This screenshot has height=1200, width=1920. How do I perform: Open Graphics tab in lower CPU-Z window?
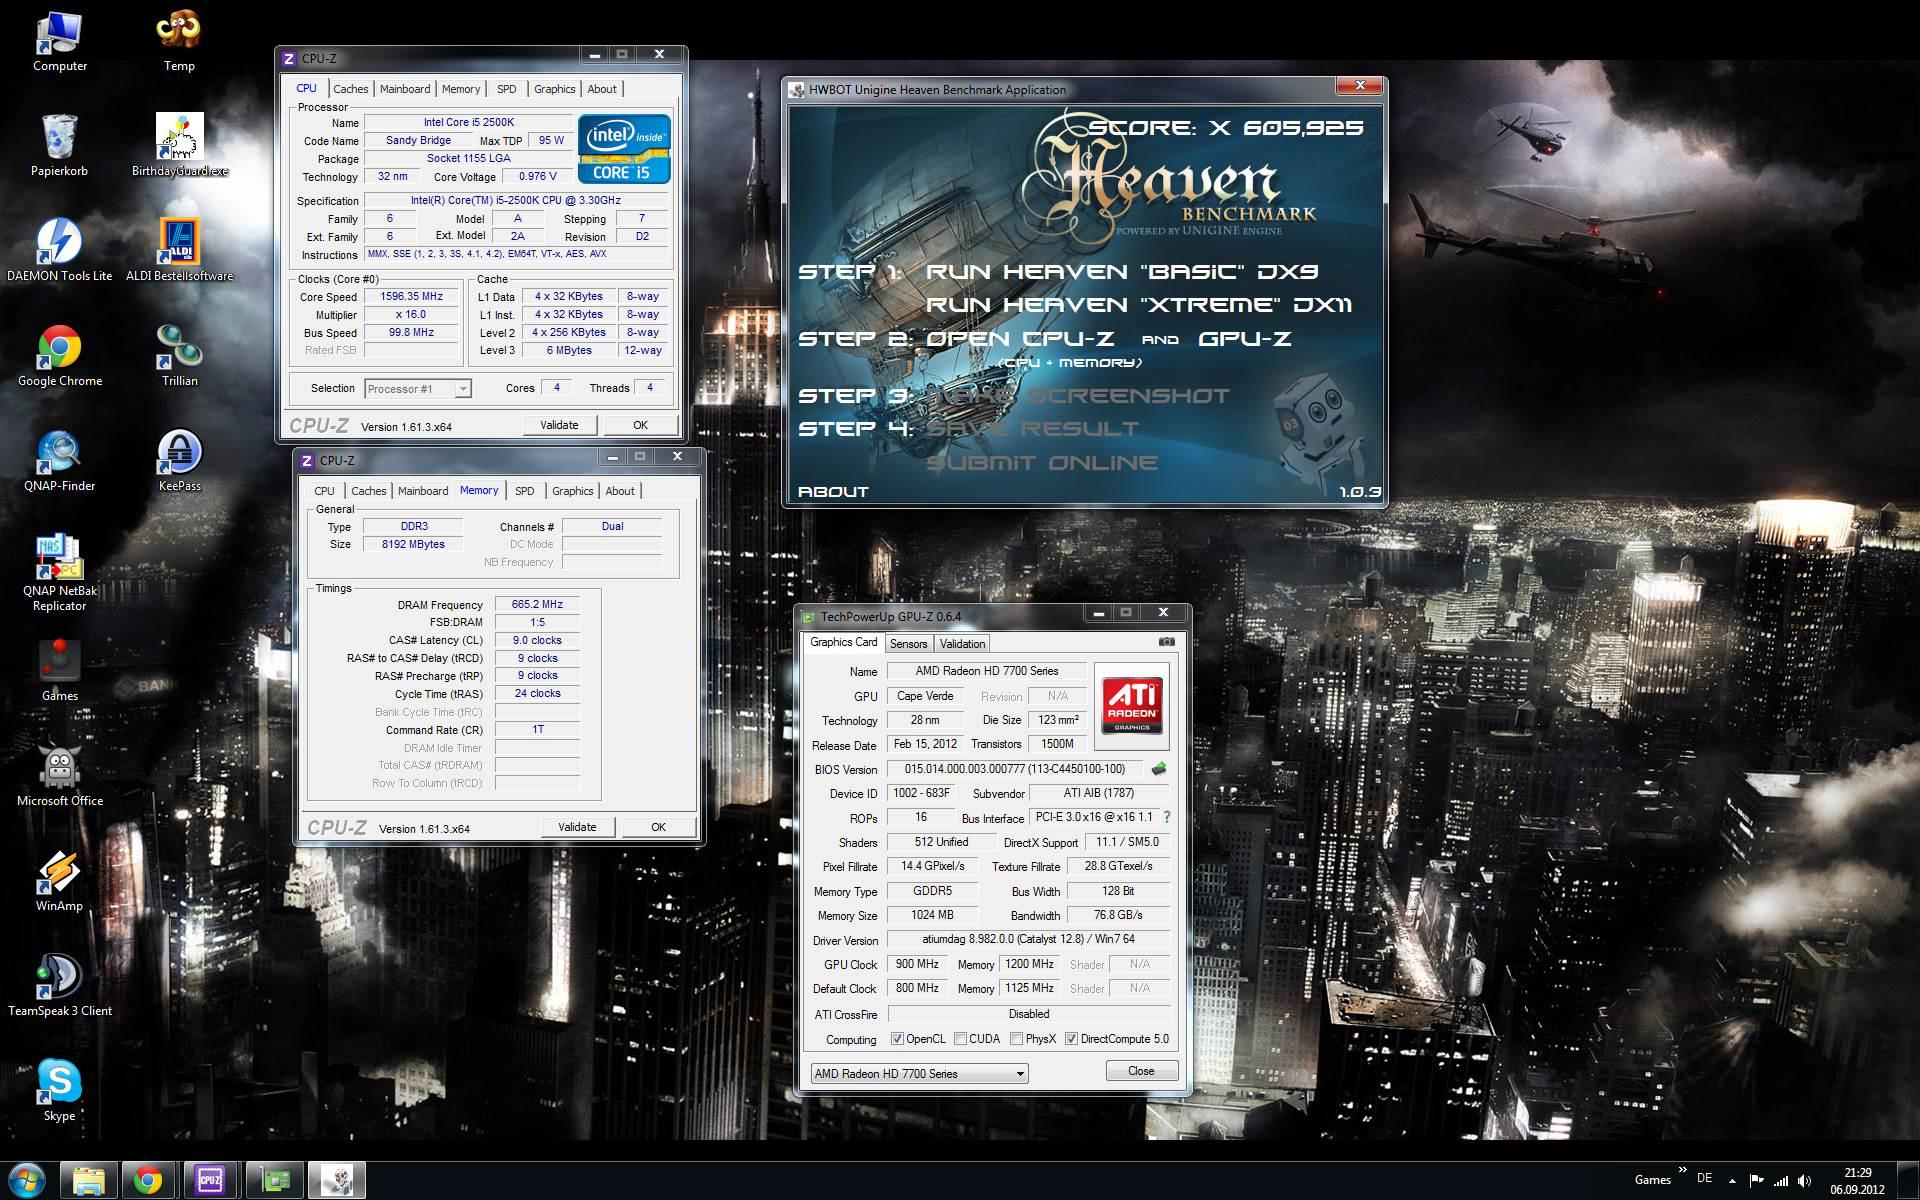click(572, 491)
